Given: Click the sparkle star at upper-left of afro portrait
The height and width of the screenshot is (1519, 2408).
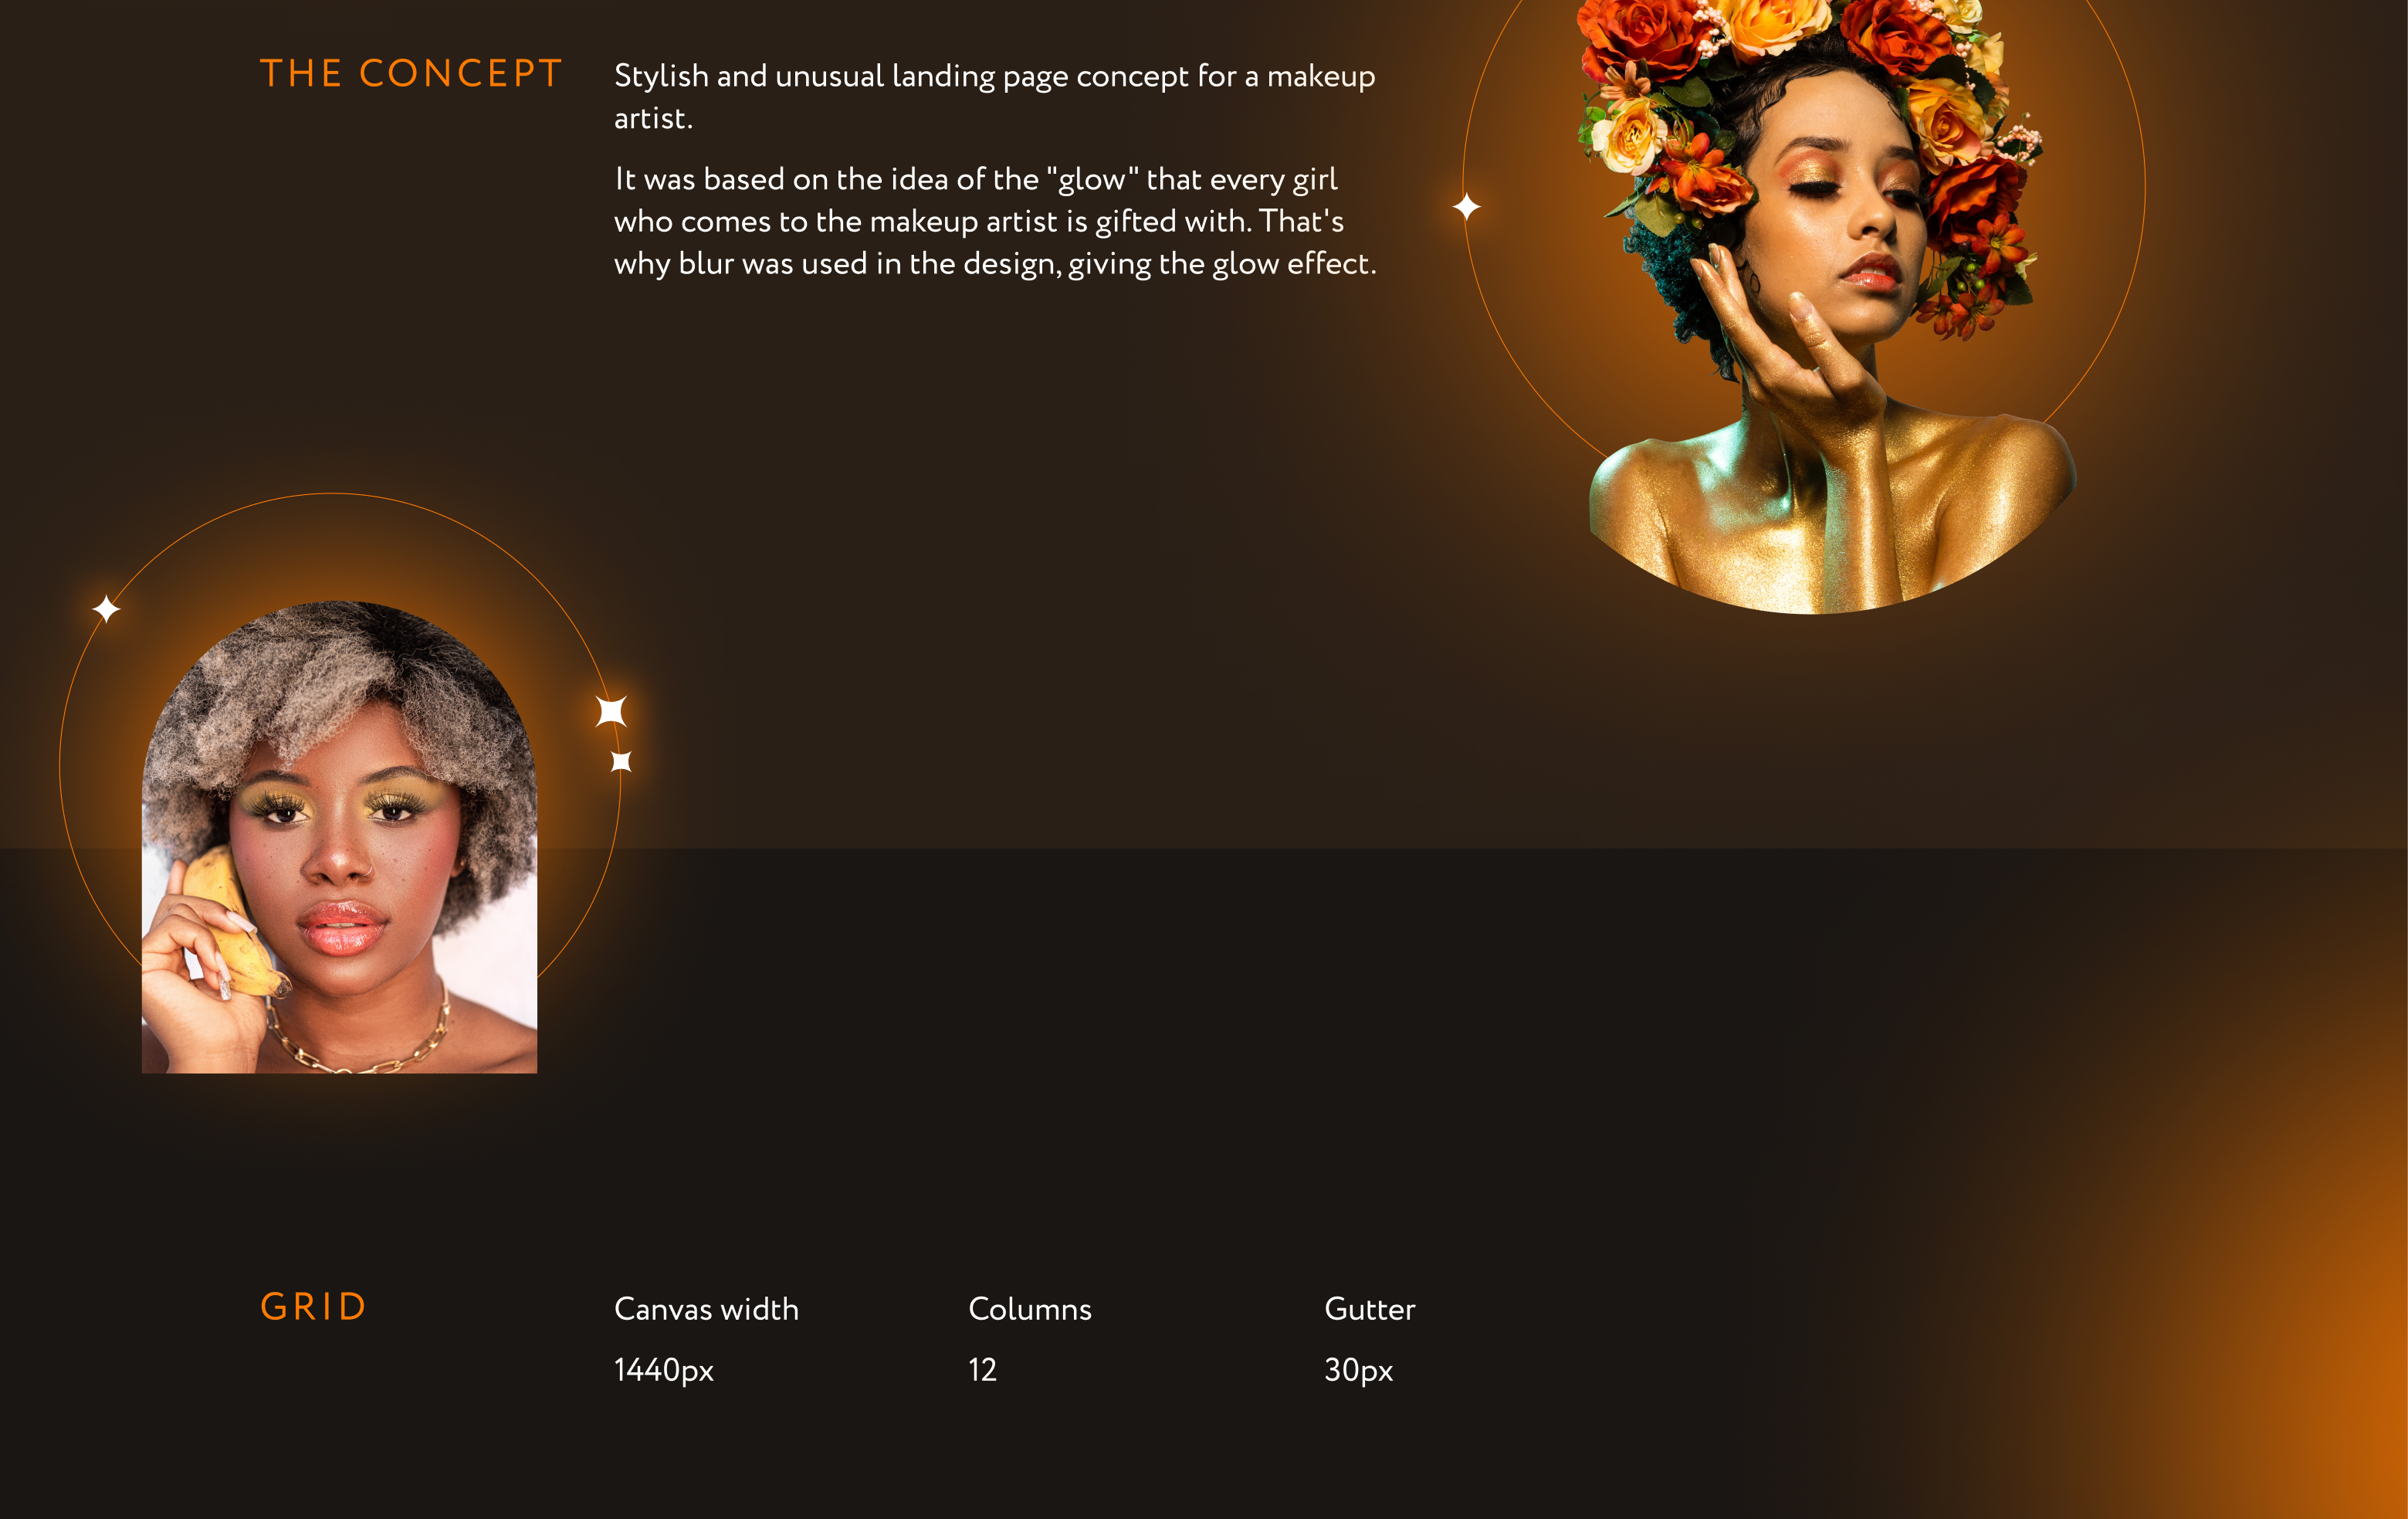Looking at the screenshot, I should click(x=106, y=608).
